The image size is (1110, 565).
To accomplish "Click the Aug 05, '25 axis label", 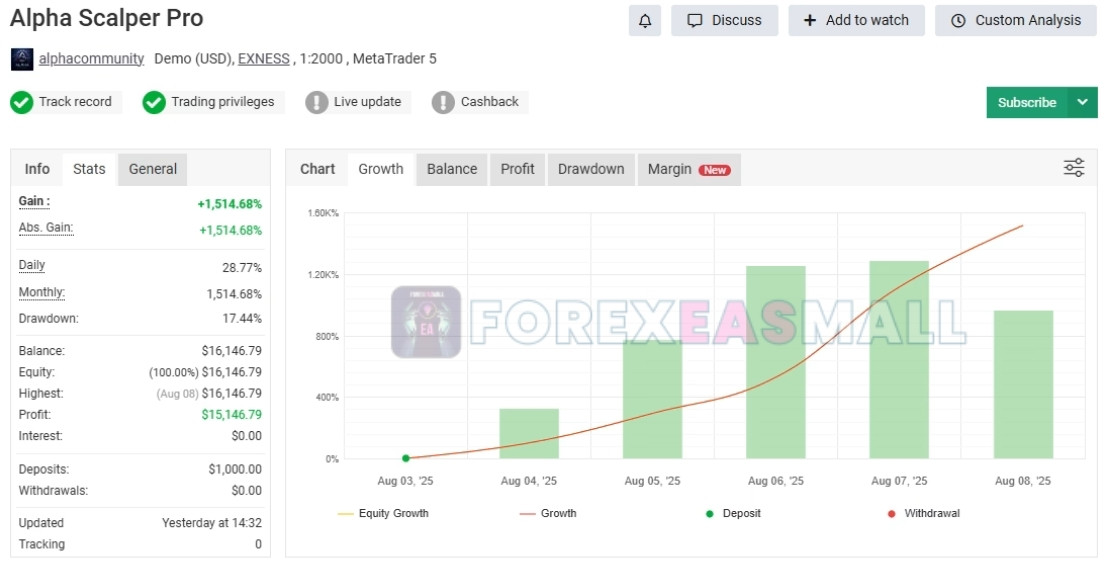I will coord(652,481).
